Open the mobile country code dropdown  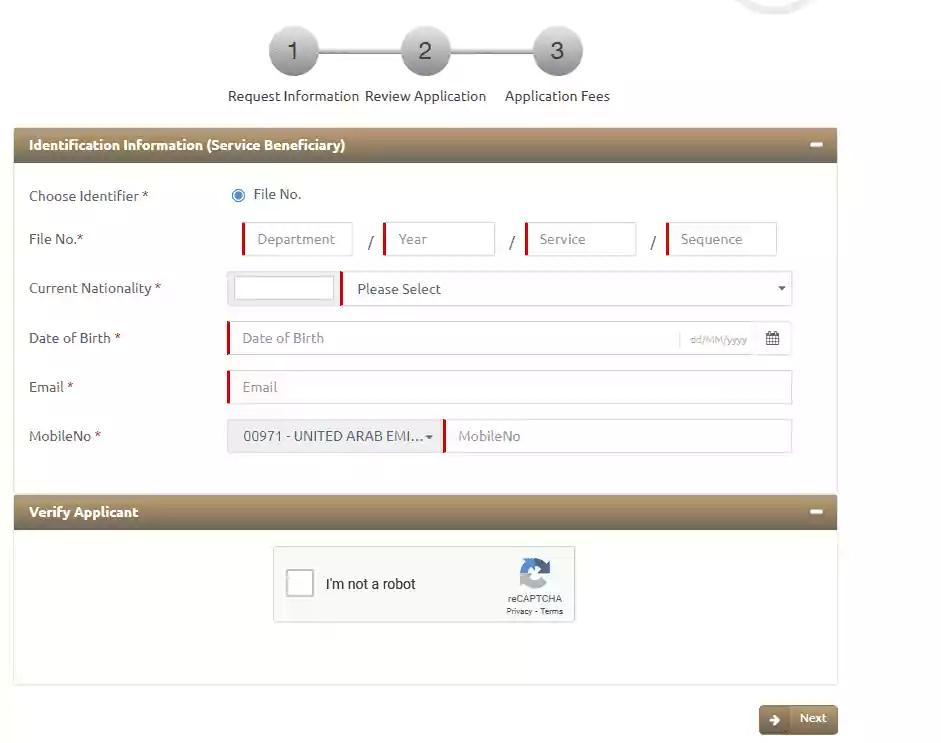click(x=335, y=436)
